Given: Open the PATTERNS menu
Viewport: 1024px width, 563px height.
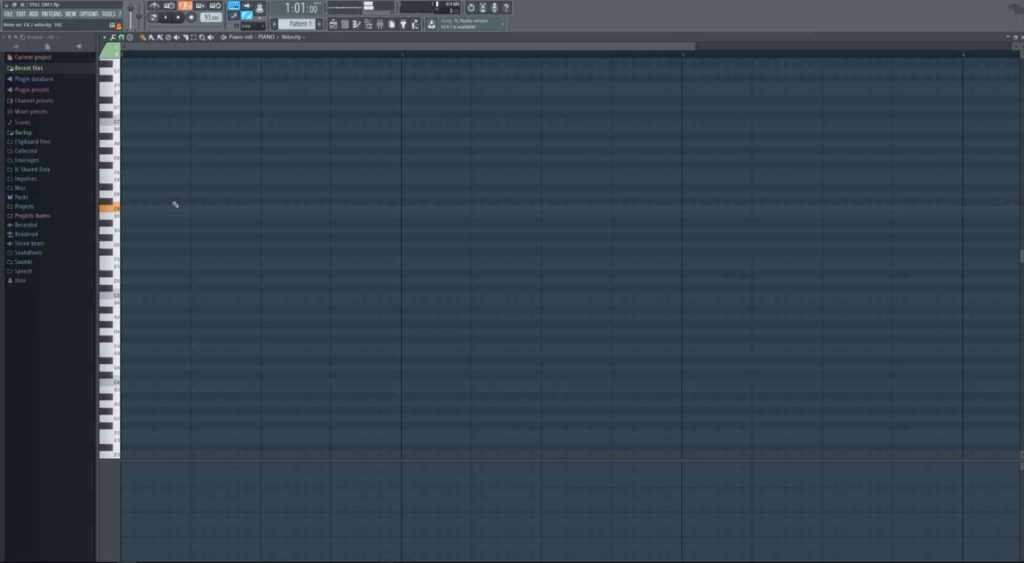Looking at the screenshot, I should tap(52, 14).
